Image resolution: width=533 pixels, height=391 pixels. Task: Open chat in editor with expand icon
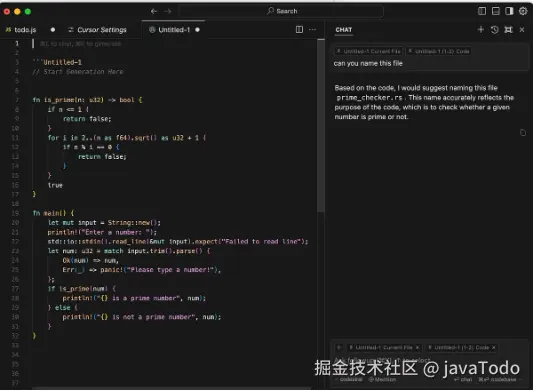tap(508, 30)
